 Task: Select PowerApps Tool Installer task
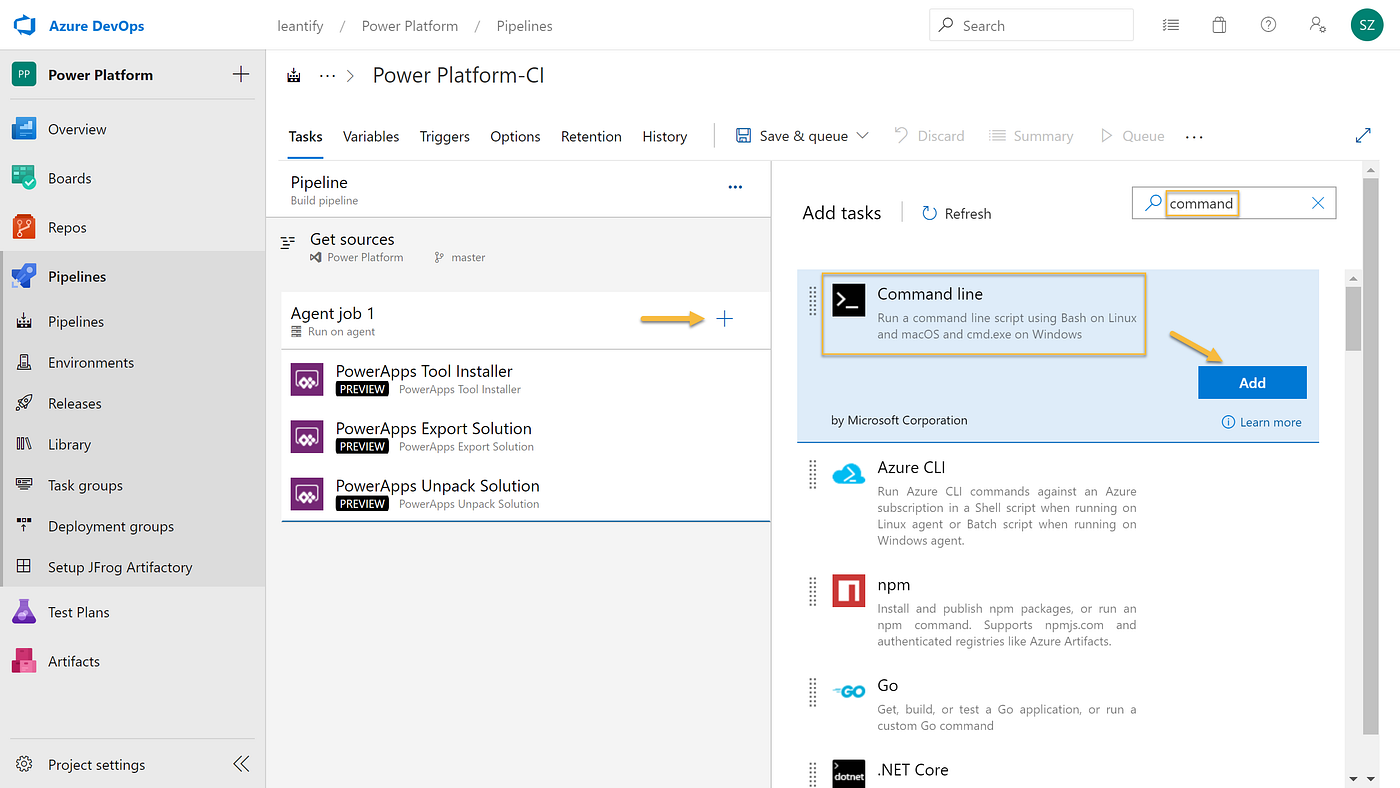click(526, 379)
